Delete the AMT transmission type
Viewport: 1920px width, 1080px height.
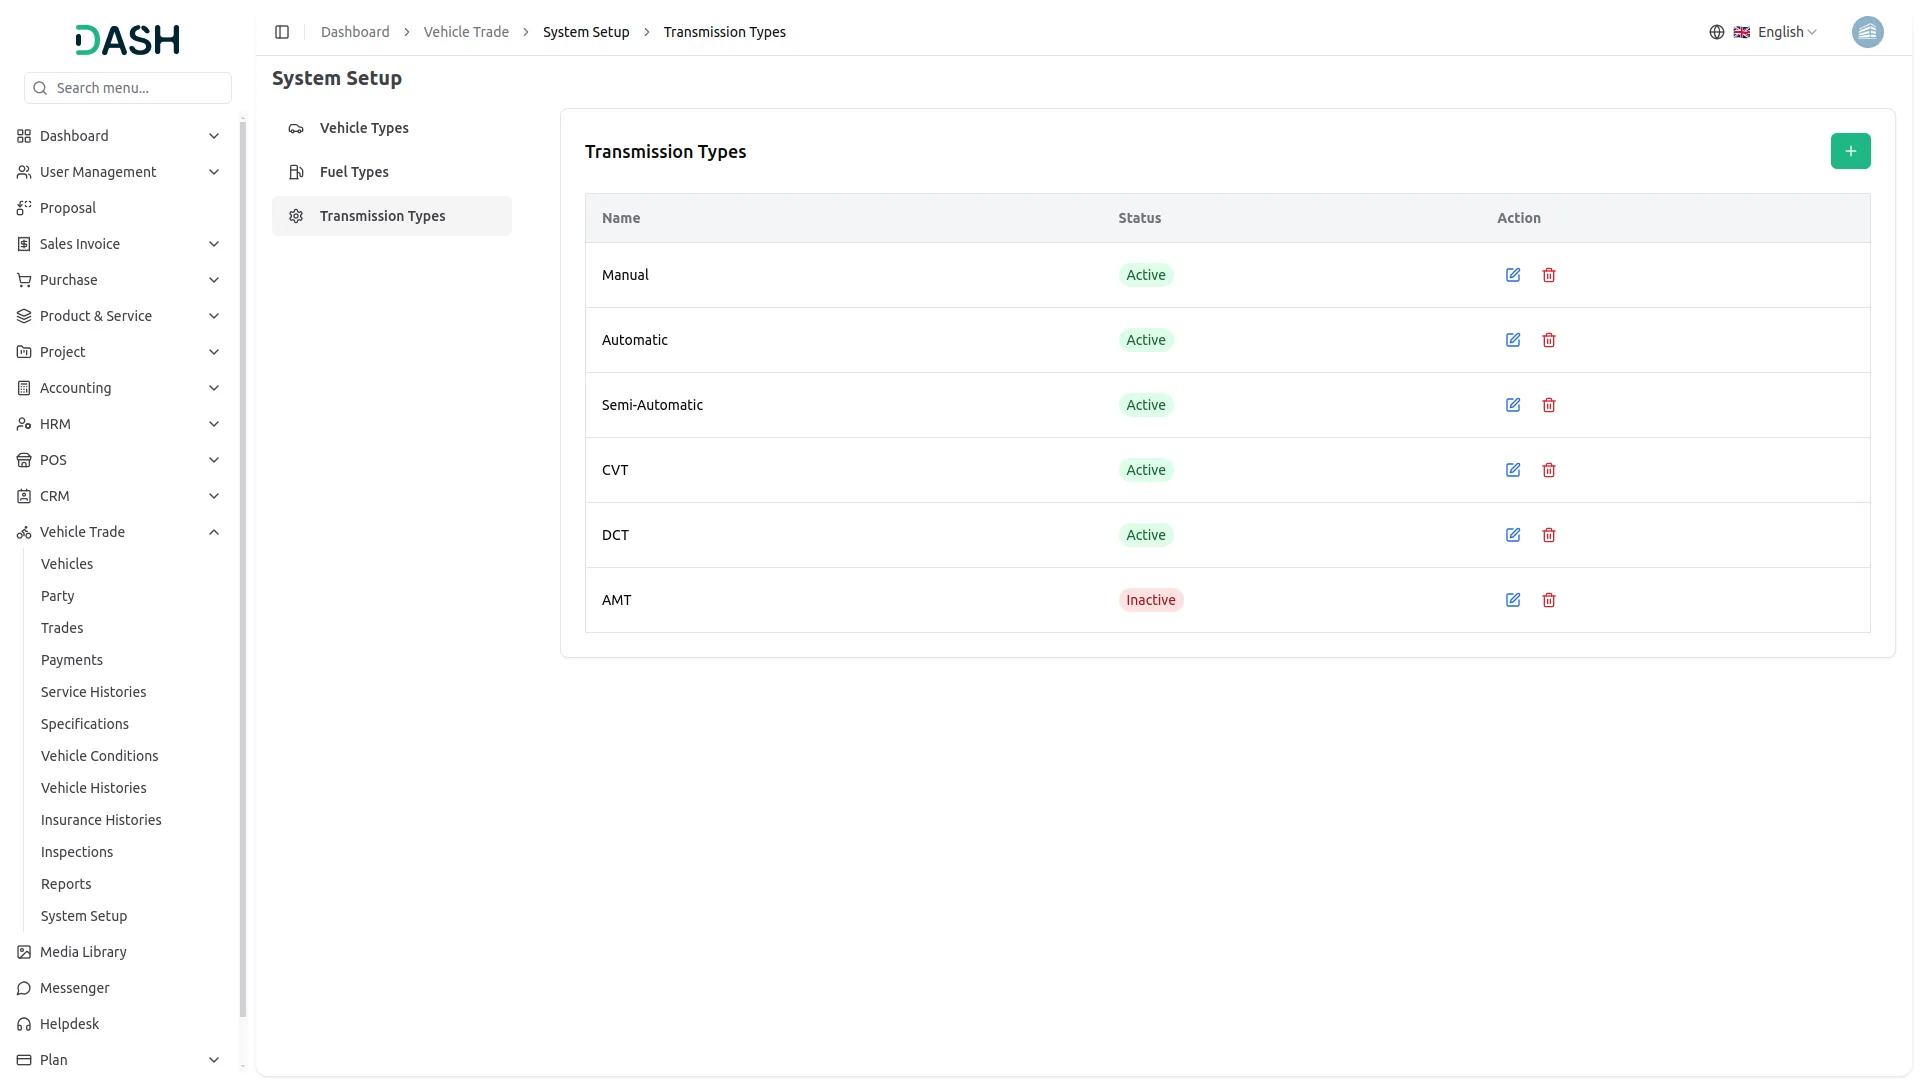coord(1548,600)
